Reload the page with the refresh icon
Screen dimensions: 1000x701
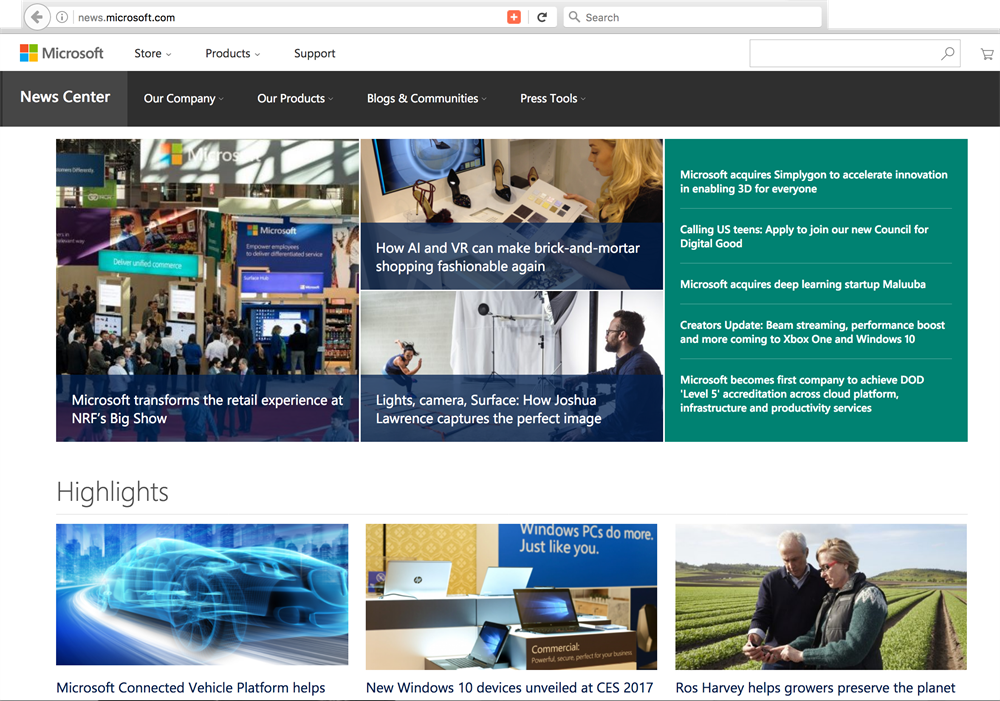pyautogui.click(x=542, y=17)
